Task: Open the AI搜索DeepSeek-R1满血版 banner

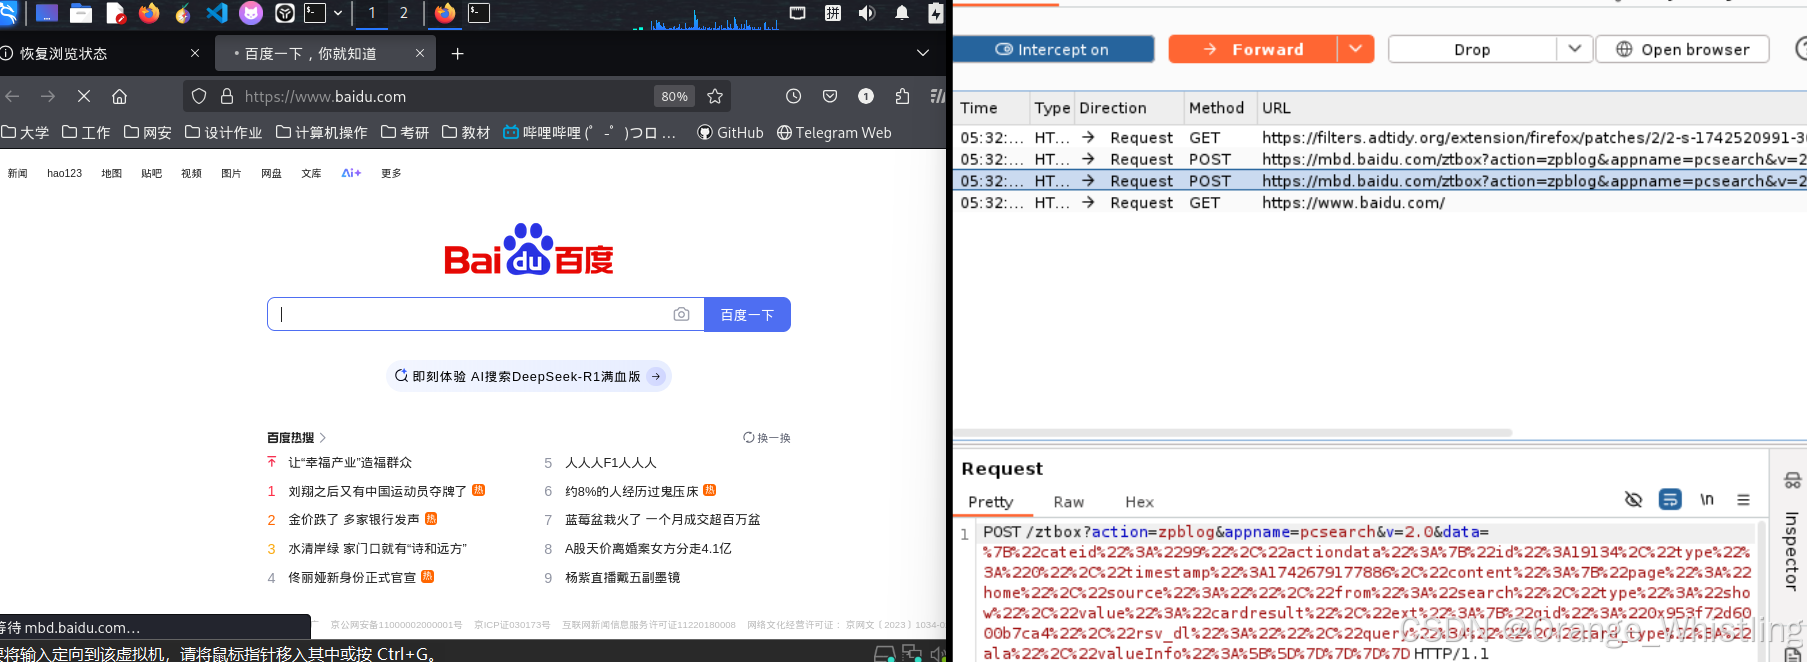Action: 528,376
